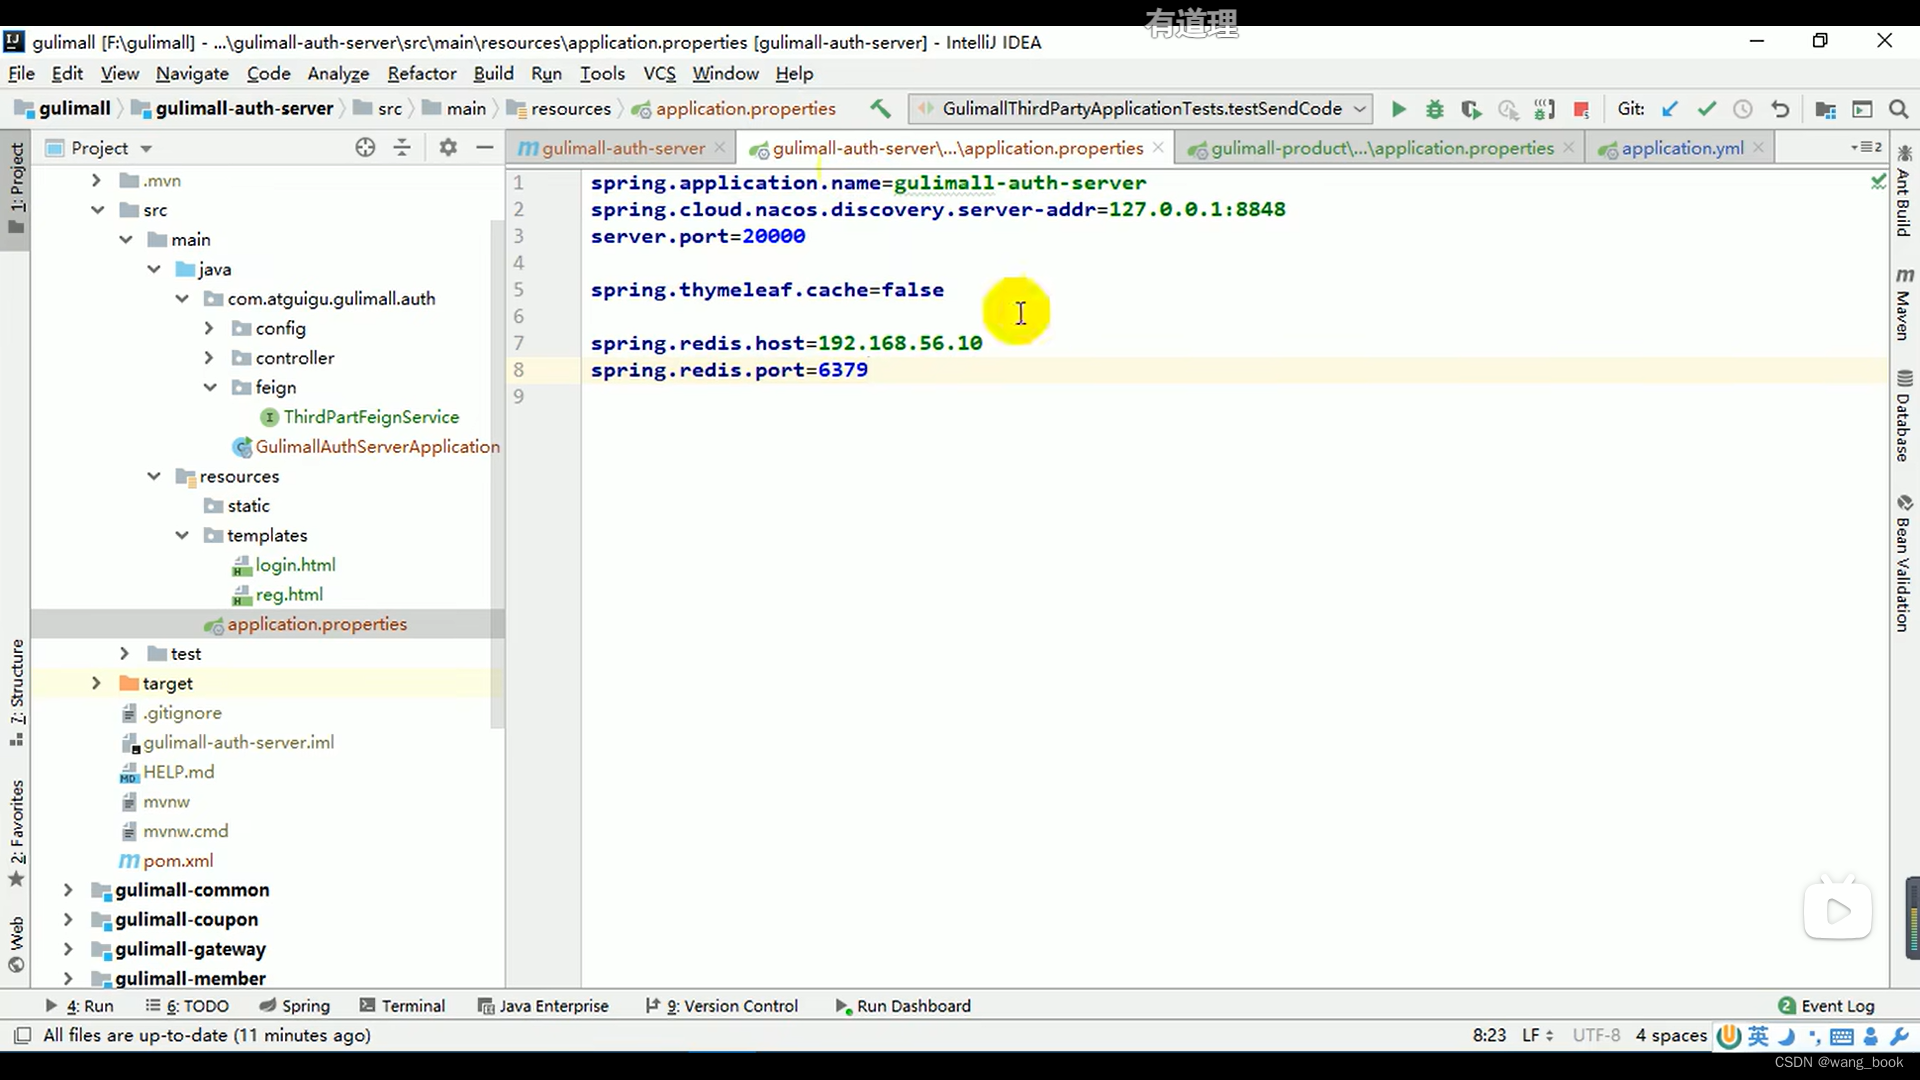Open run configuration dropdown
Viewport: 1920px width, 1080px height.
[1359, 109]
